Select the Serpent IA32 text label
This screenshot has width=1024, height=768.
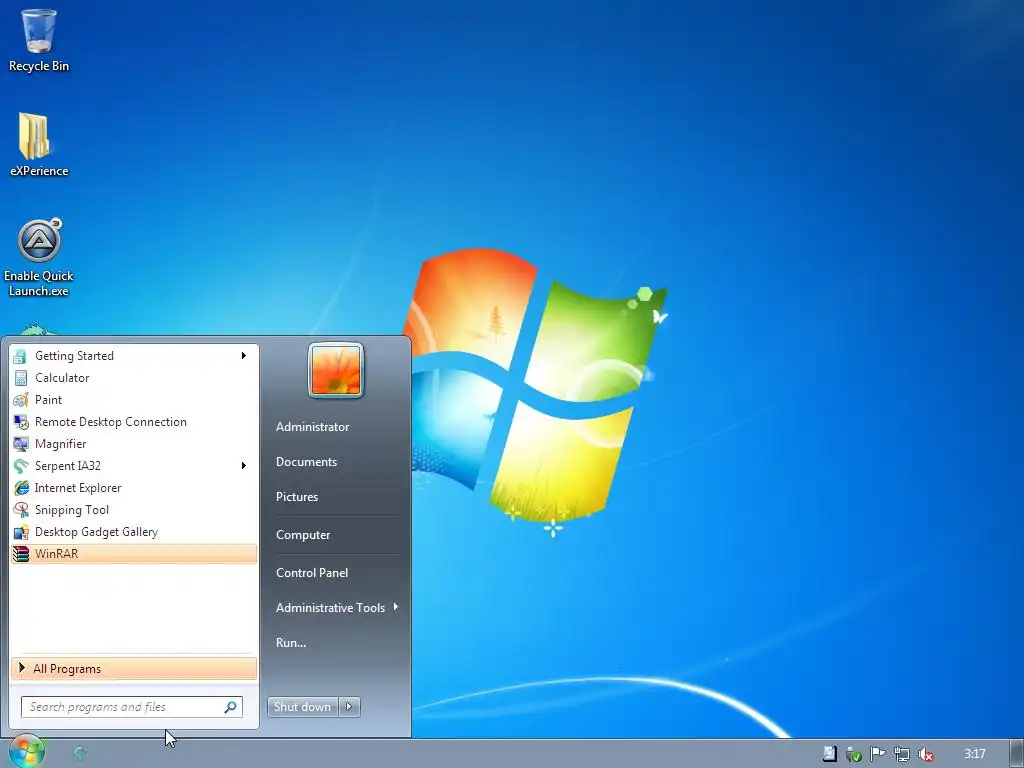click(x=68, y=466)
